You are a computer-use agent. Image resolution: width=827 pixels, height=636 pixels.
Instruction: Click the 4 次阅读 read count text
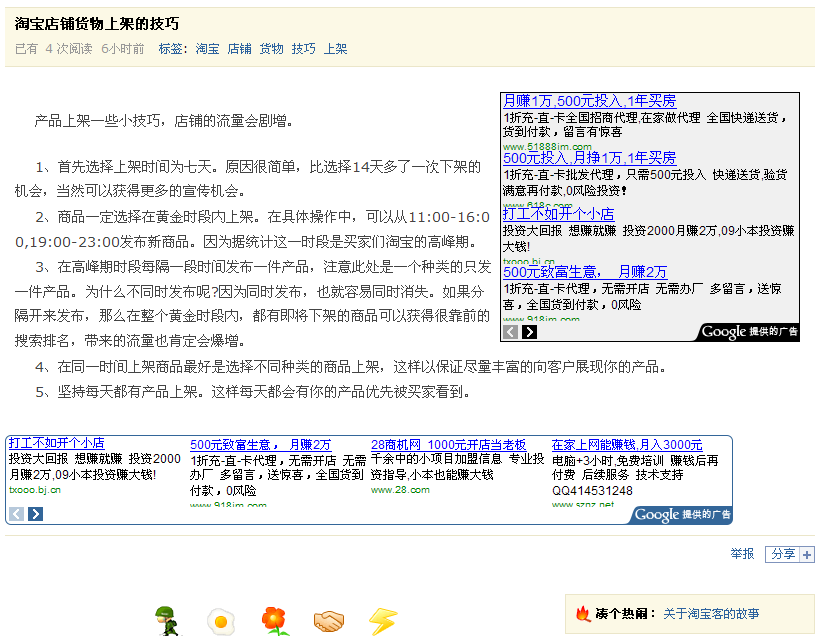(69, 49)
